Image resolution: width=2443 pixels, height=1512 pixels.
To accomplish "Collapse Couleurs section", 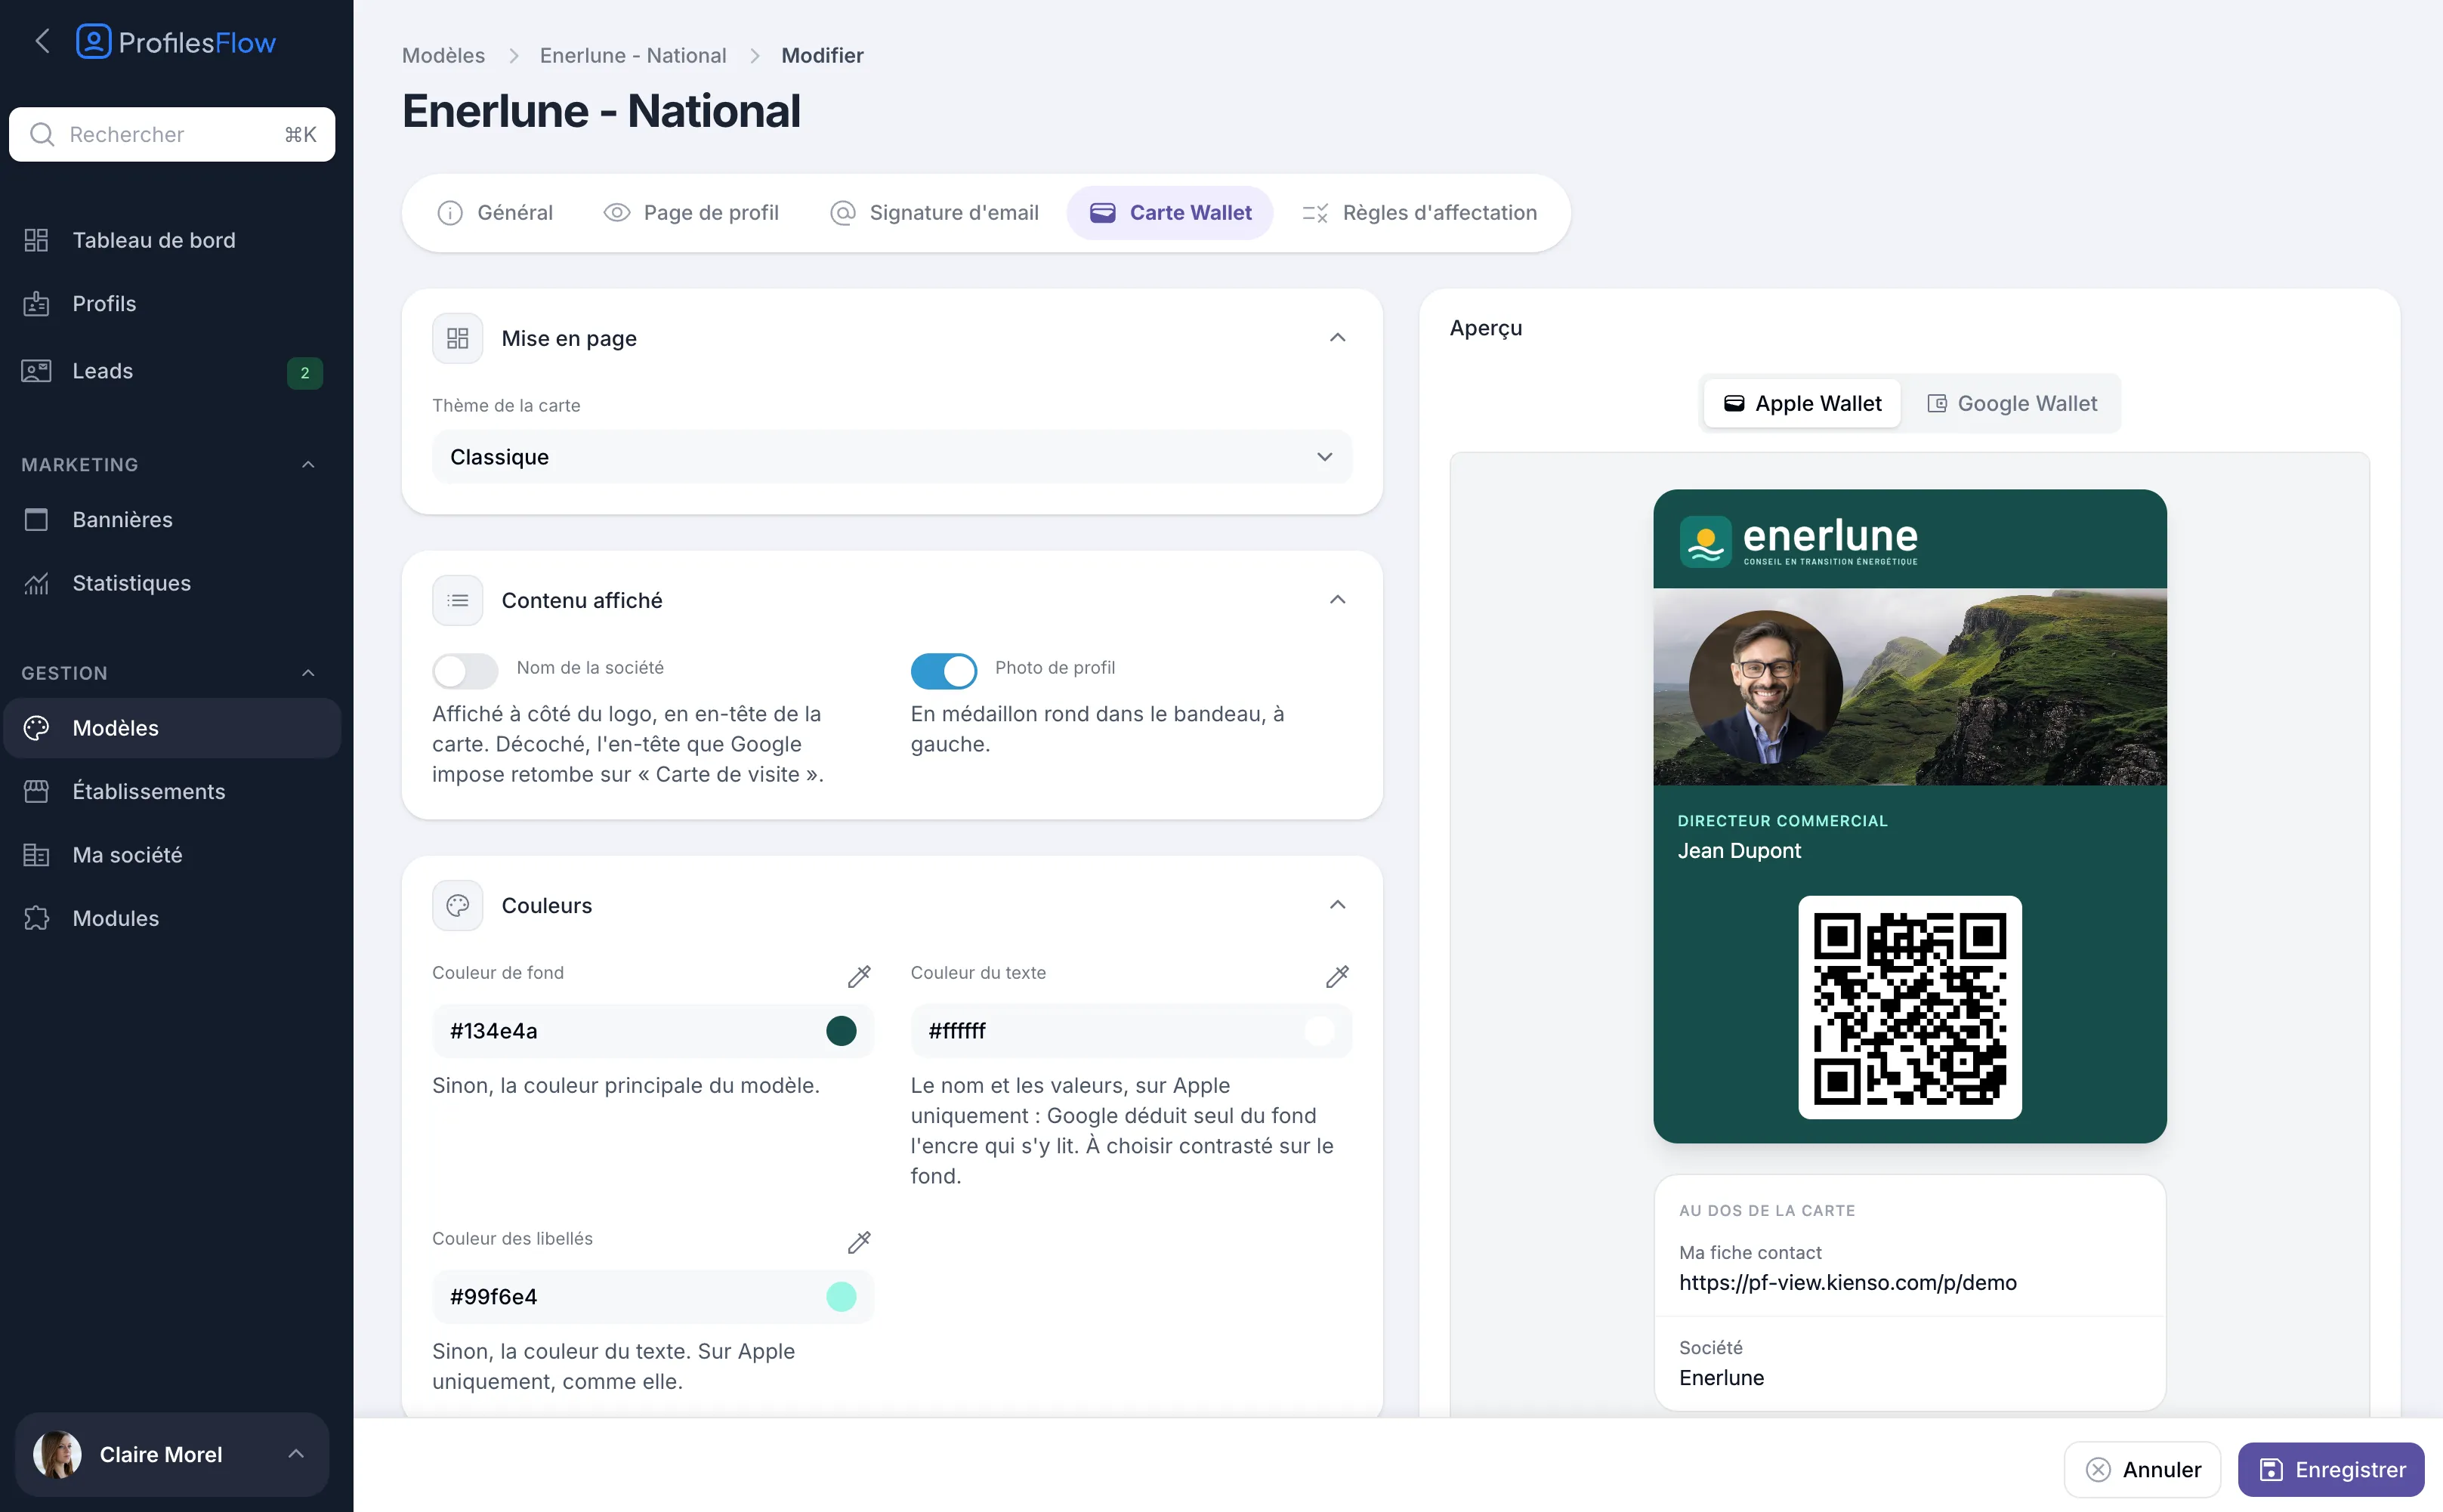I will pos(1337,905).
